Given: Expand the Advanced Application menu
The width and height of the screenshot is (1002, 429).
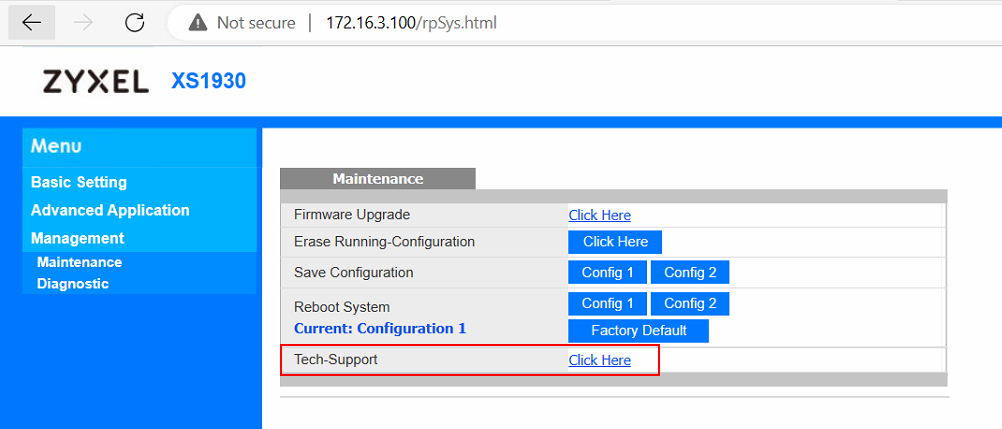Looking at the screenshot, I should pyautogui.click(x=110, y=210).
